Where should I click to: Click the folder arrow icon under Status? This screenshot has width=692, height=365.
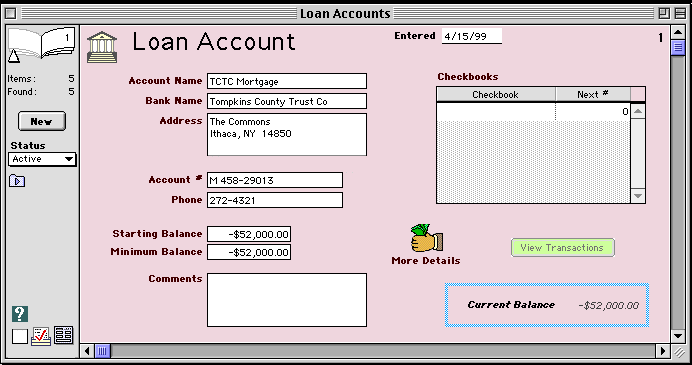pyautogui.click(x=17, y=181)
